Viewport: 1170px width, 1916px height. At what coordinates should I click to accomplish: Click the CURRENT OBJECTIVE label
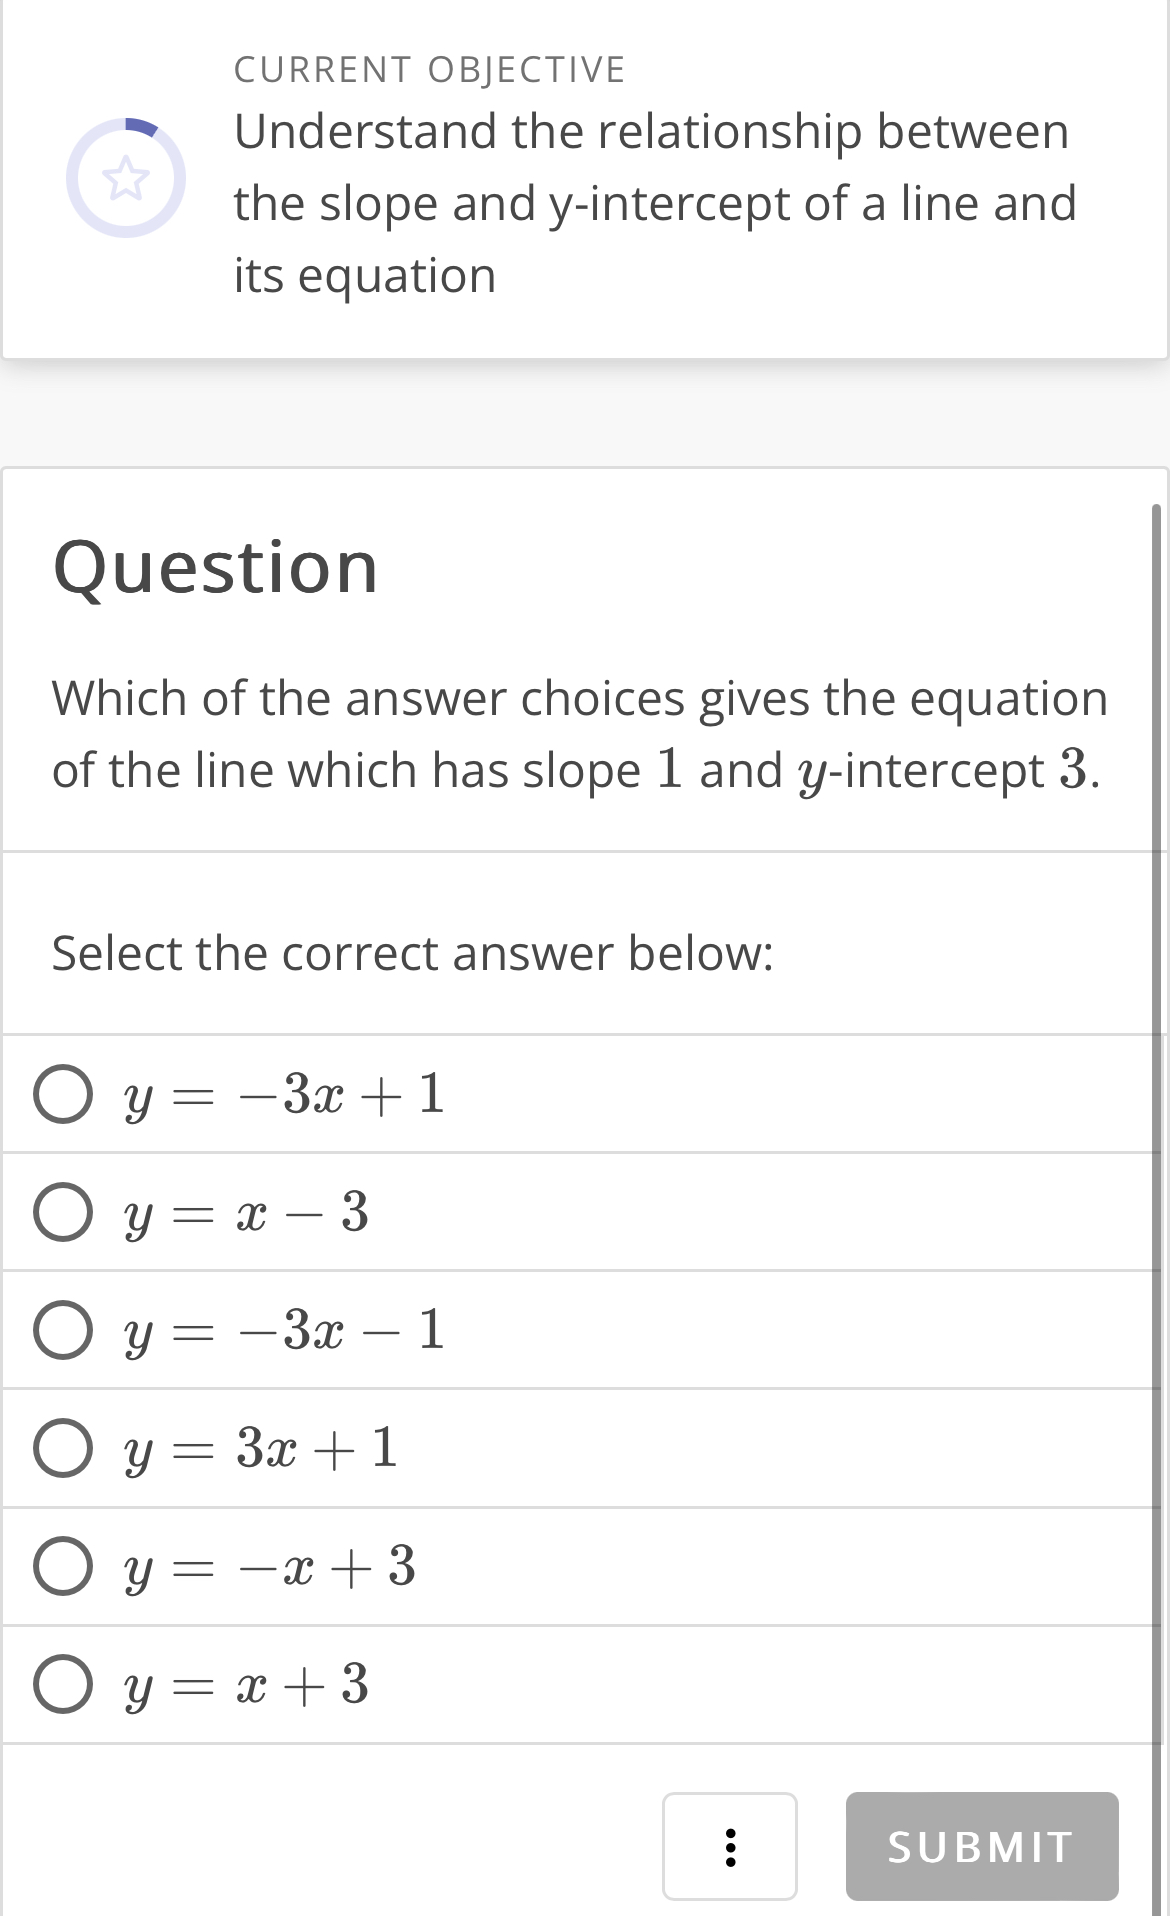click(x=428, y=68)
